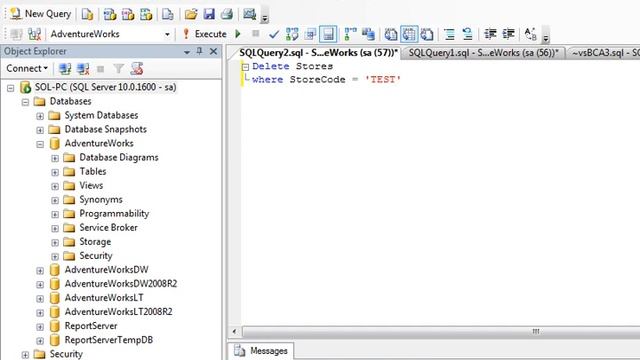The width and height of the screenshot is (640, 360).
Task: Expand the AdventureWorksDW database
Action: [40, 271]
